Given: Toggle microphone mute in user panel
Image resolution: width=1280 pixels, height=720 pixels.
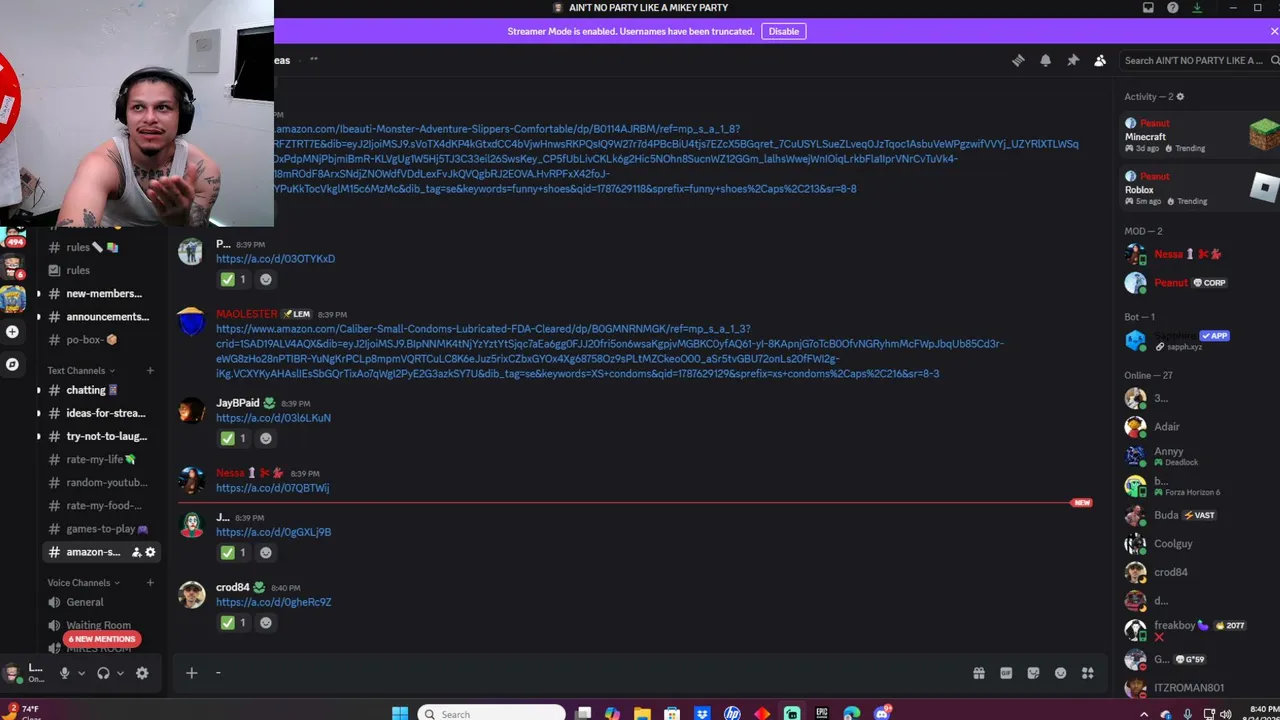Looking at the screenshot, I should [65, 673].
